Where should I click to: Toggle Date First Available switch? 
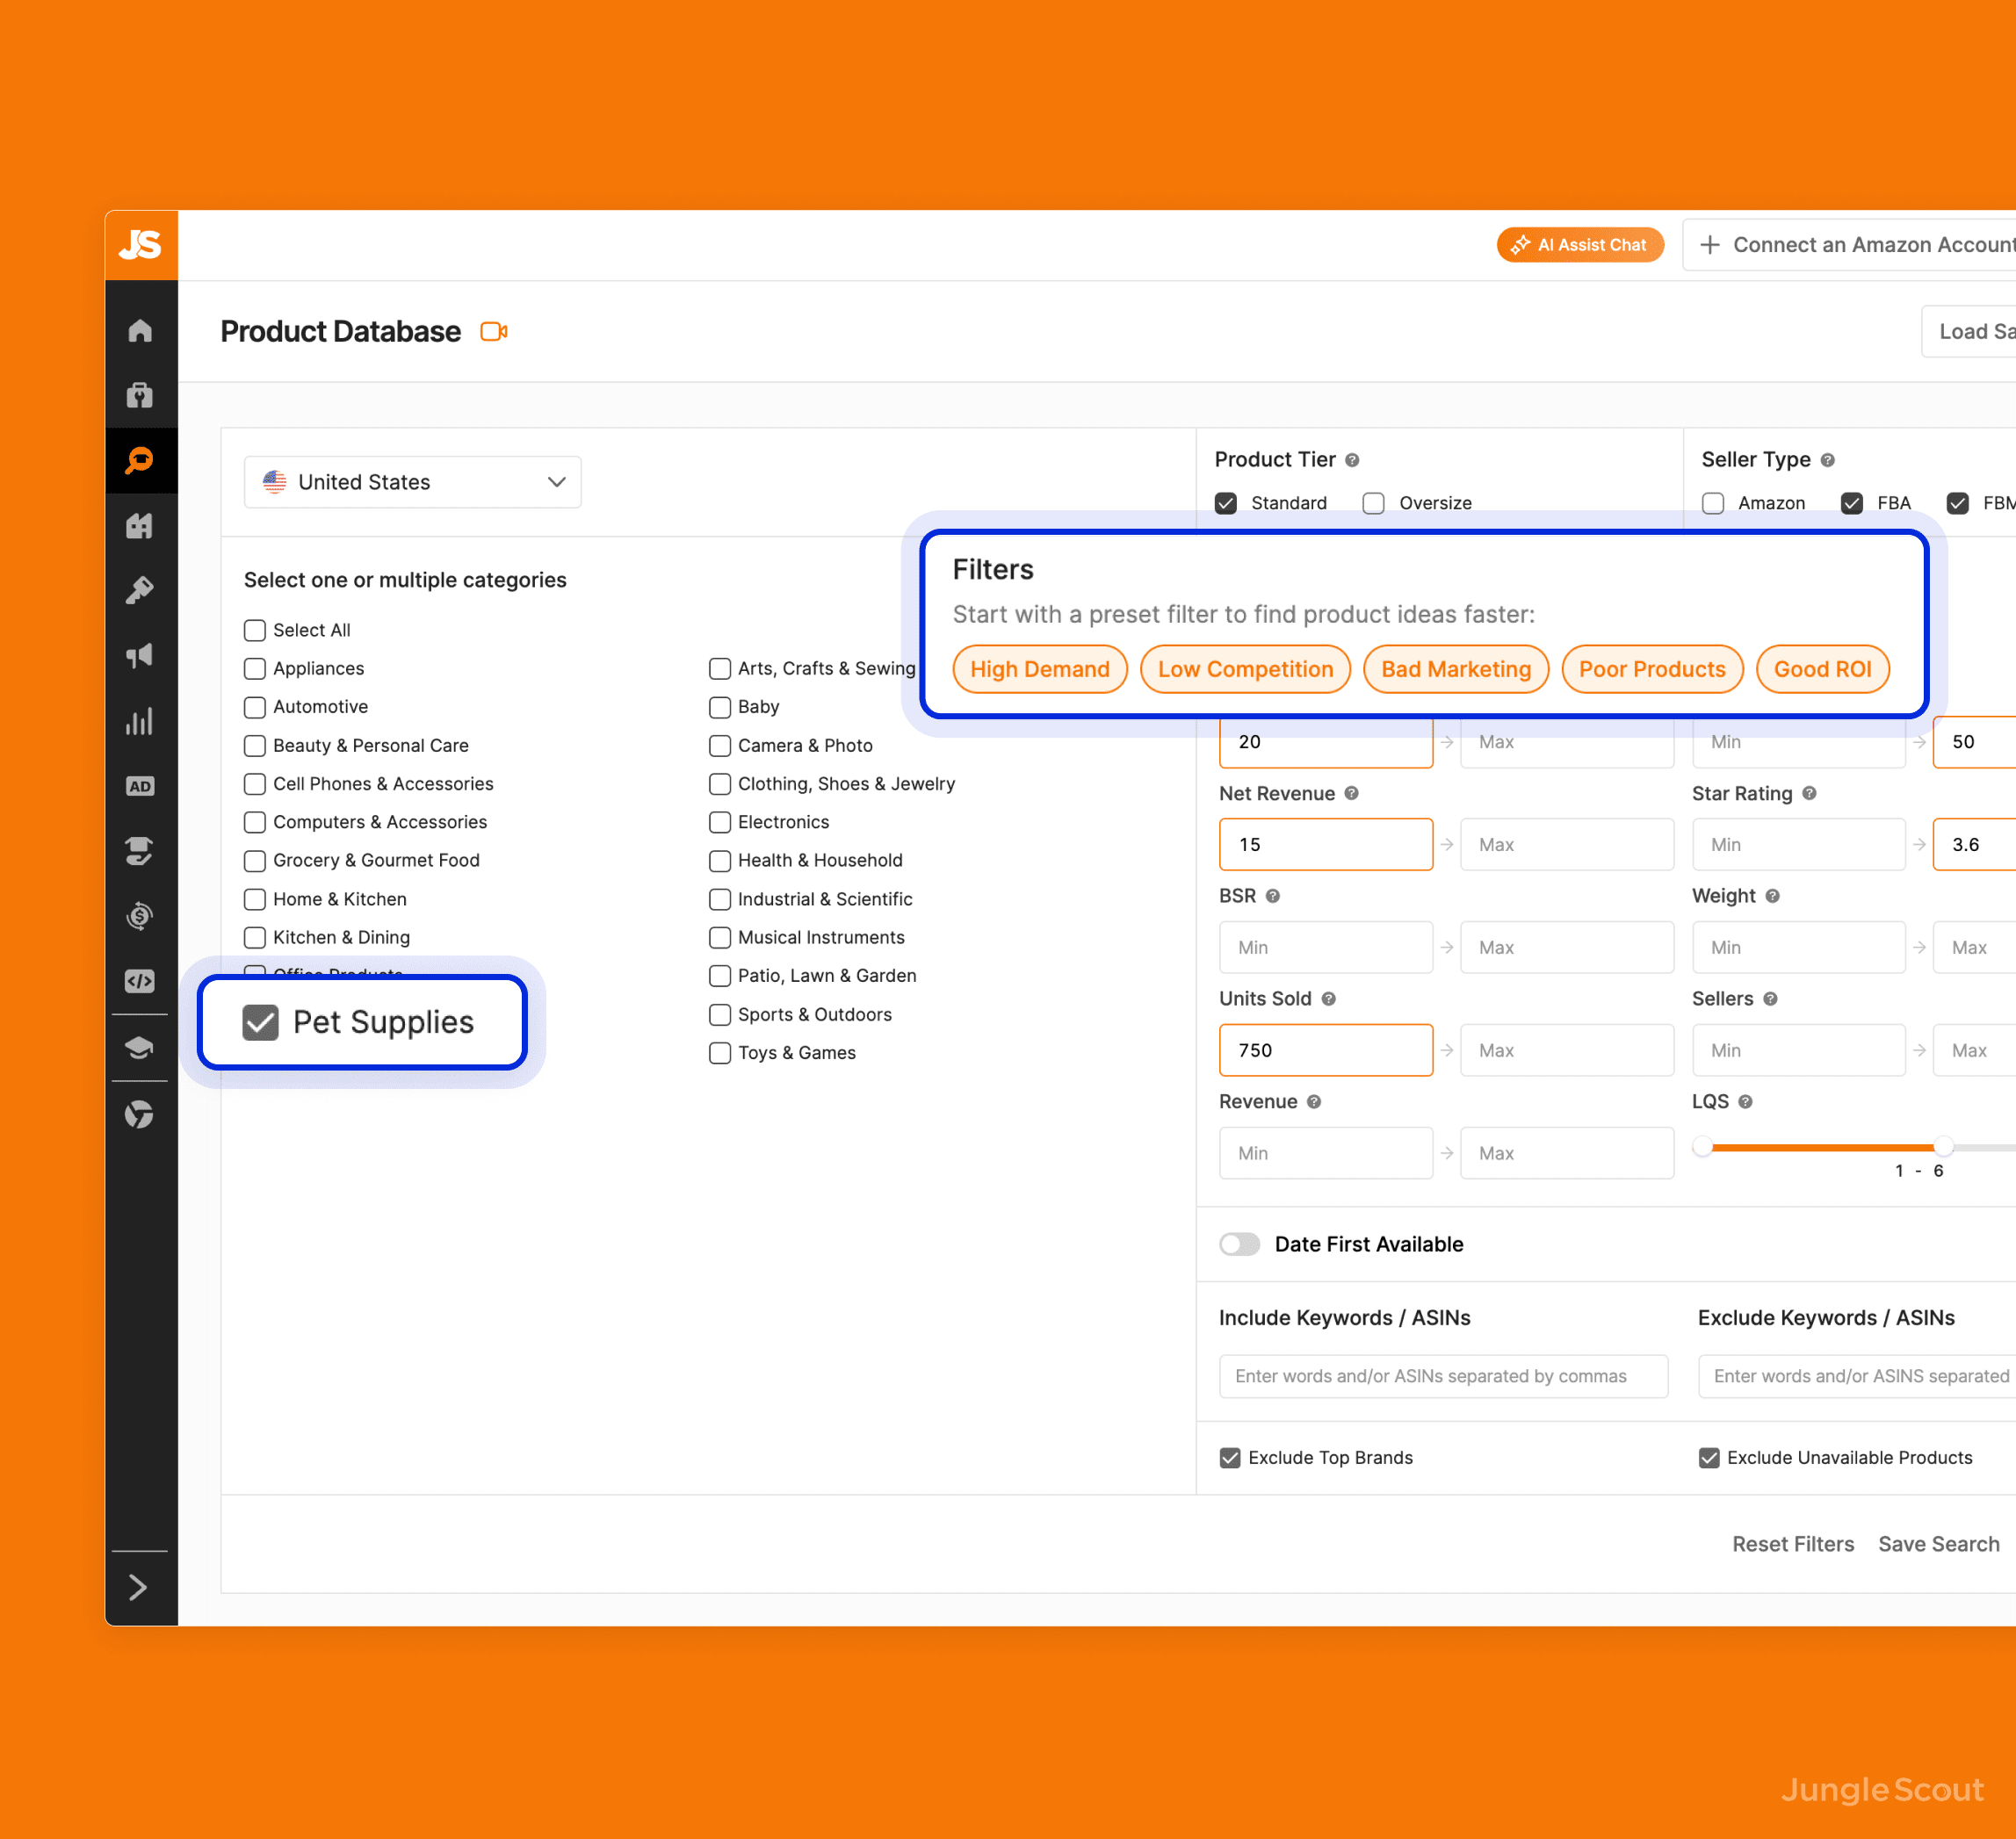click(1240, 1244)
